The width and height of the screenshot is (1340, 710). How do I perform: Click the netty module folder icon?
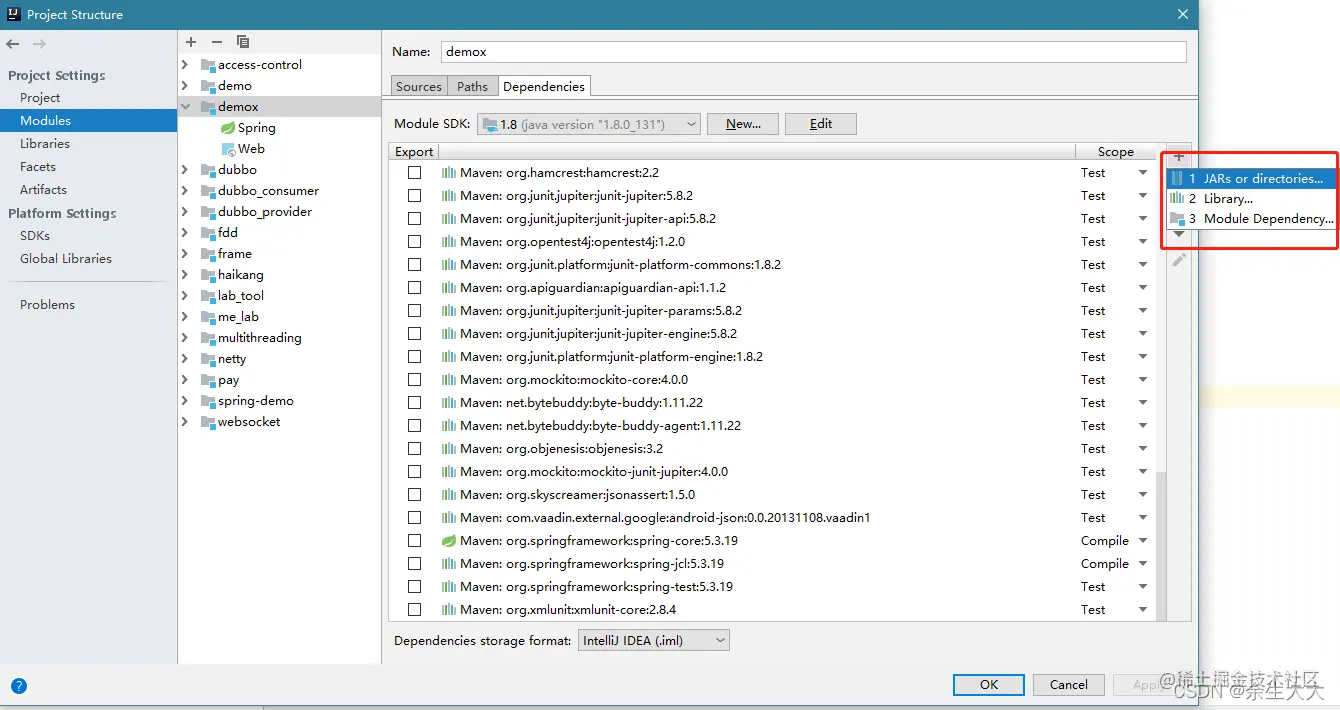coord(208,359)
